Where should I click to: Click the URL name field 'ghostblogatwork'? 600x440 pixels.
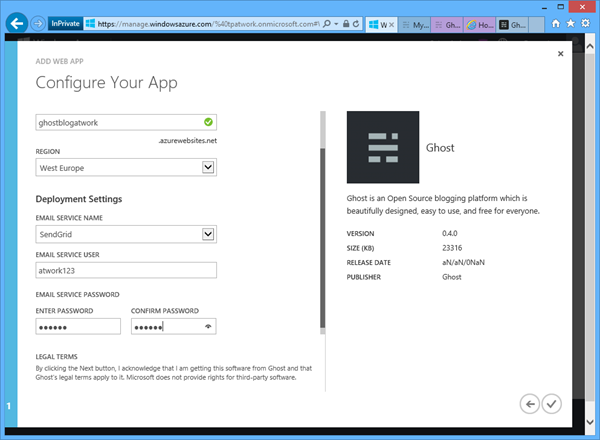[126, 122]
